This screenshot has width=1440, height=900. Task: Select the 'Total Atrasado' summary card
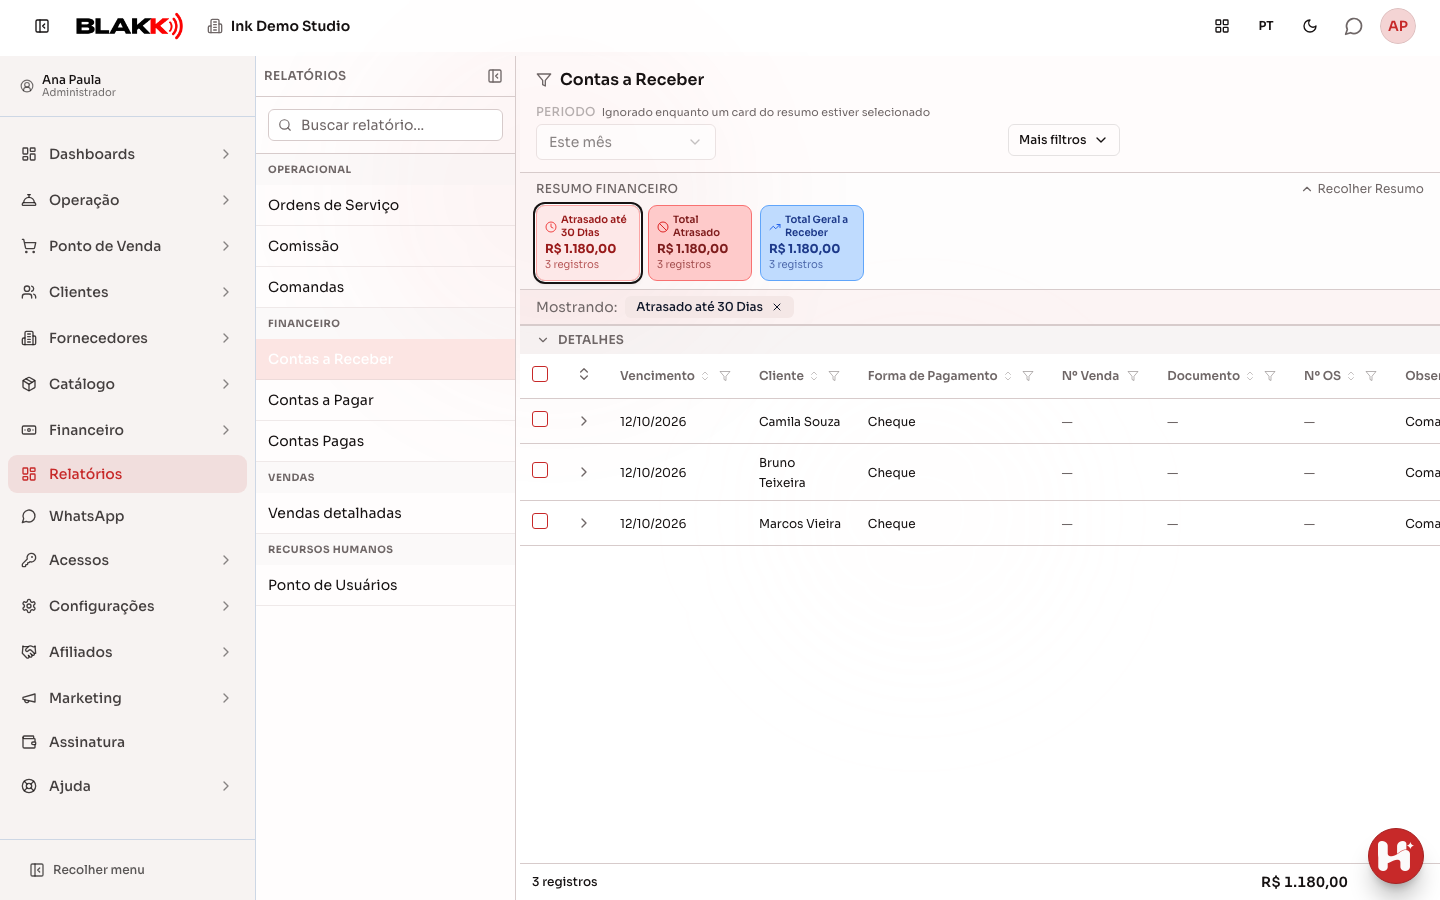pos(700,243)
